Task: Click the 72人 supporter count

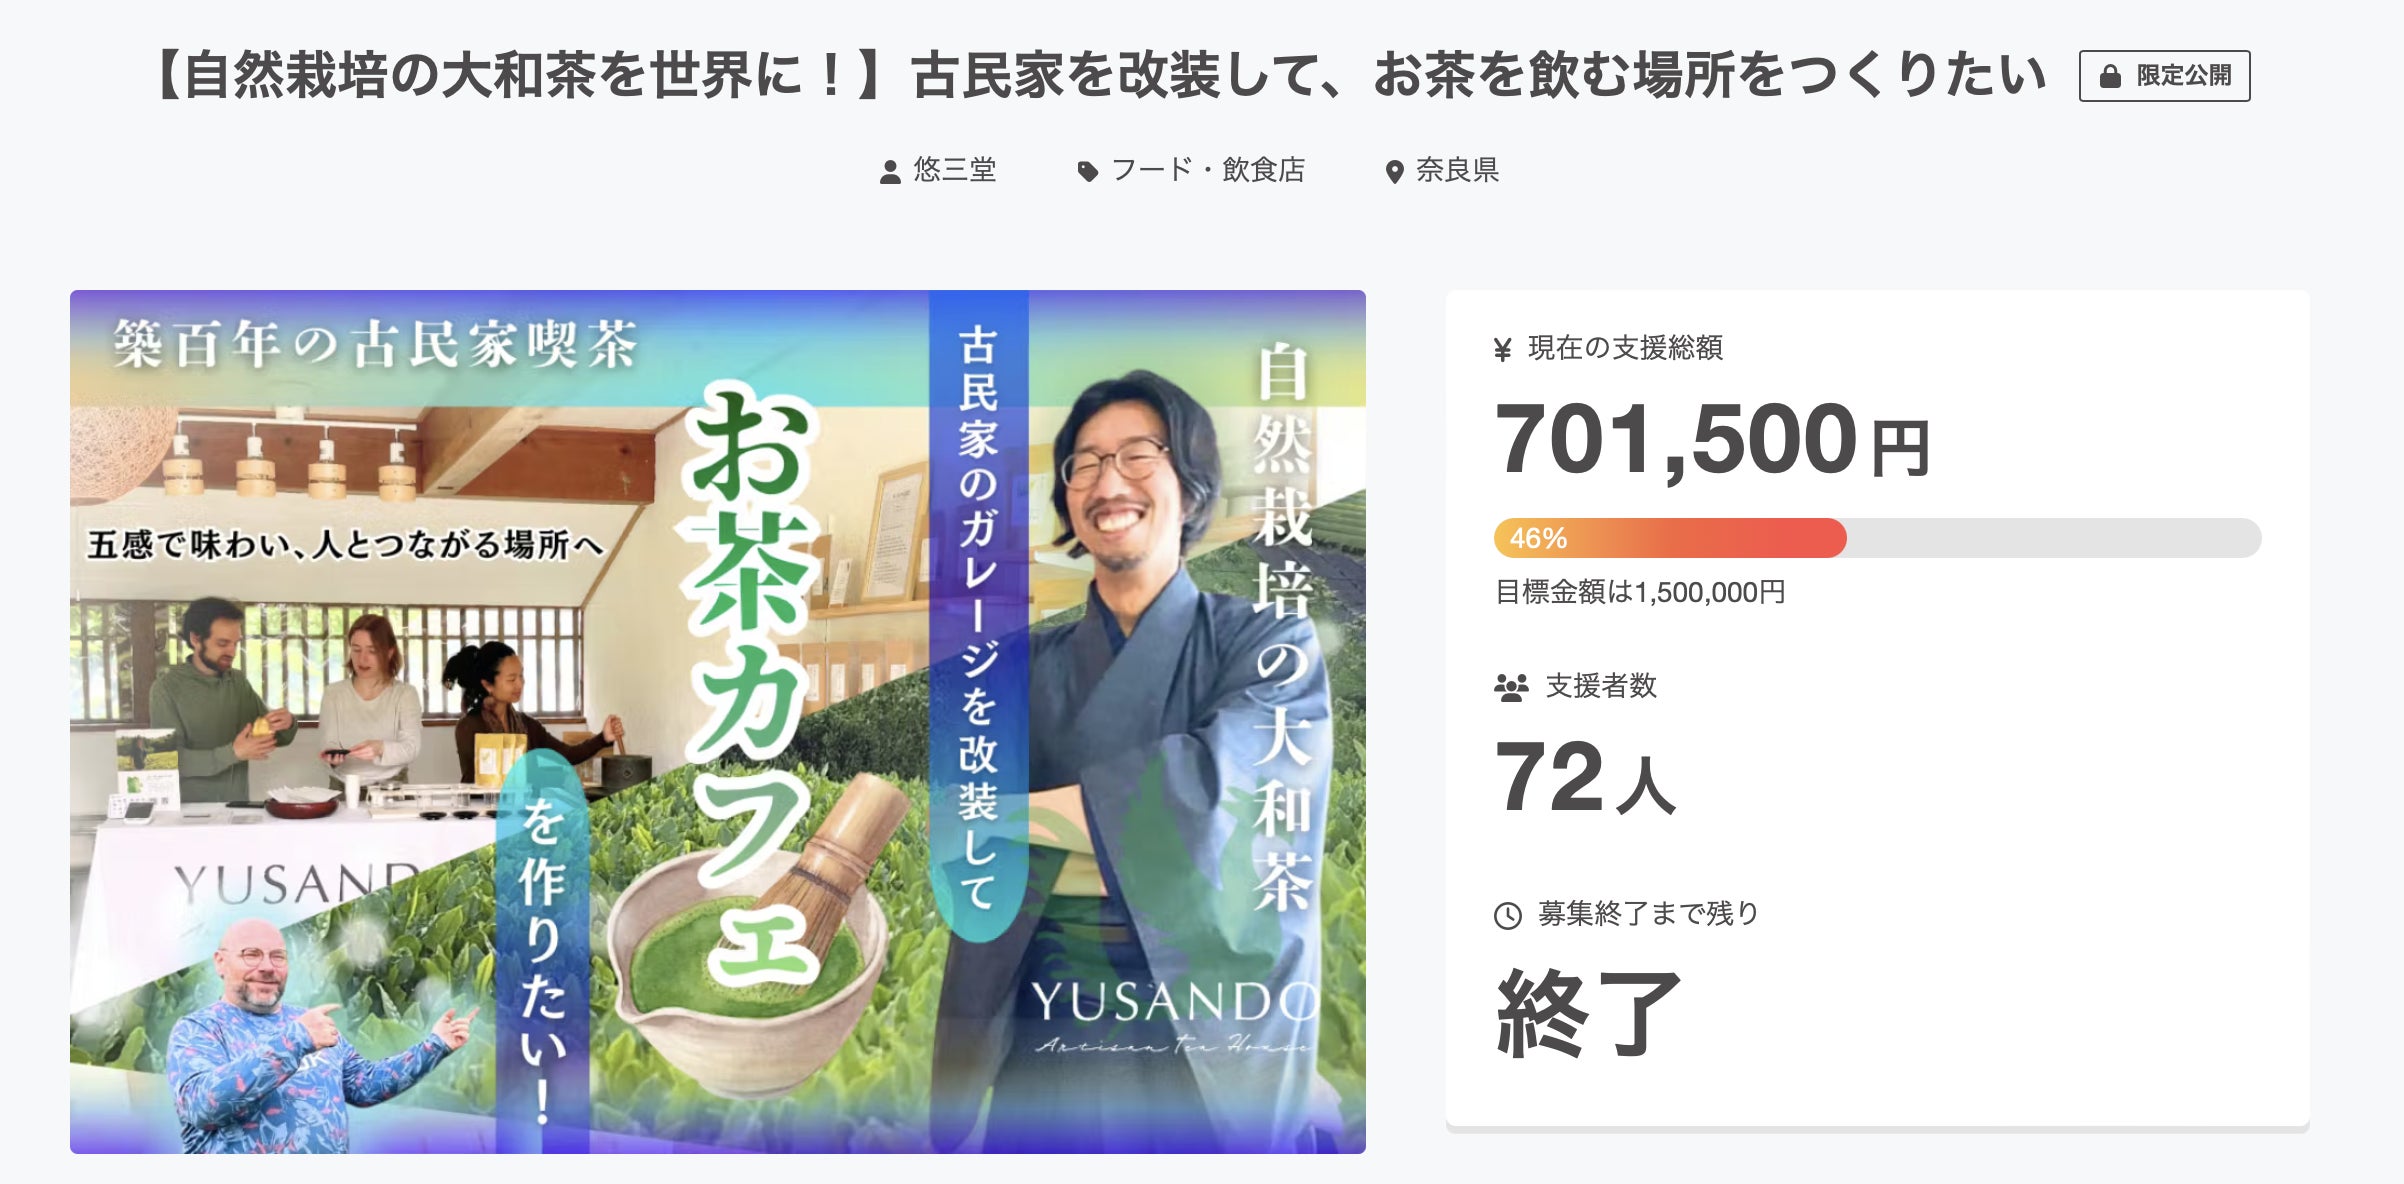Action: click(1585, 778)
